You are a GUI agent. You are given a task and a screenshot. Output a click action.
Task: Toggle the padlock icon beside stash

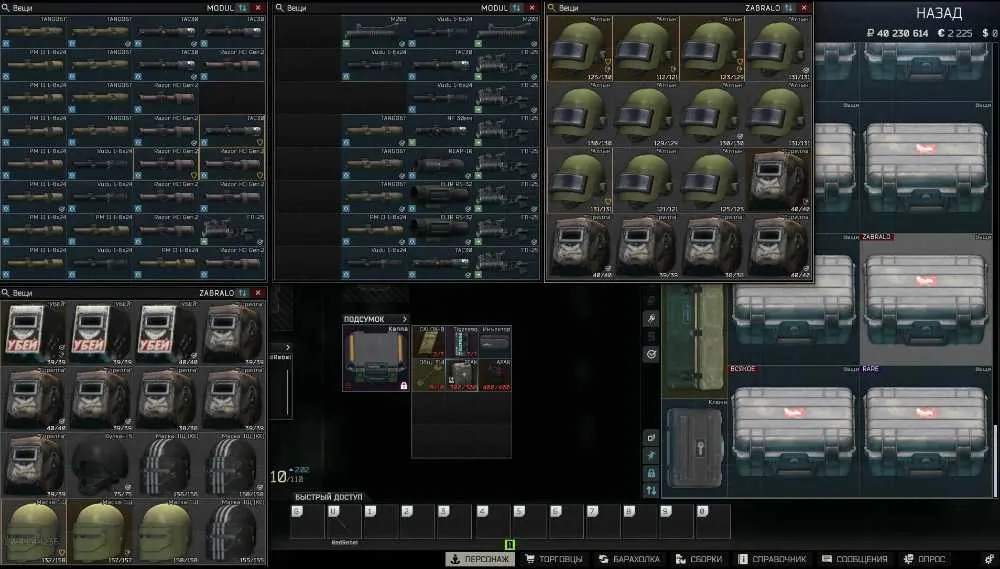point(651,473)
